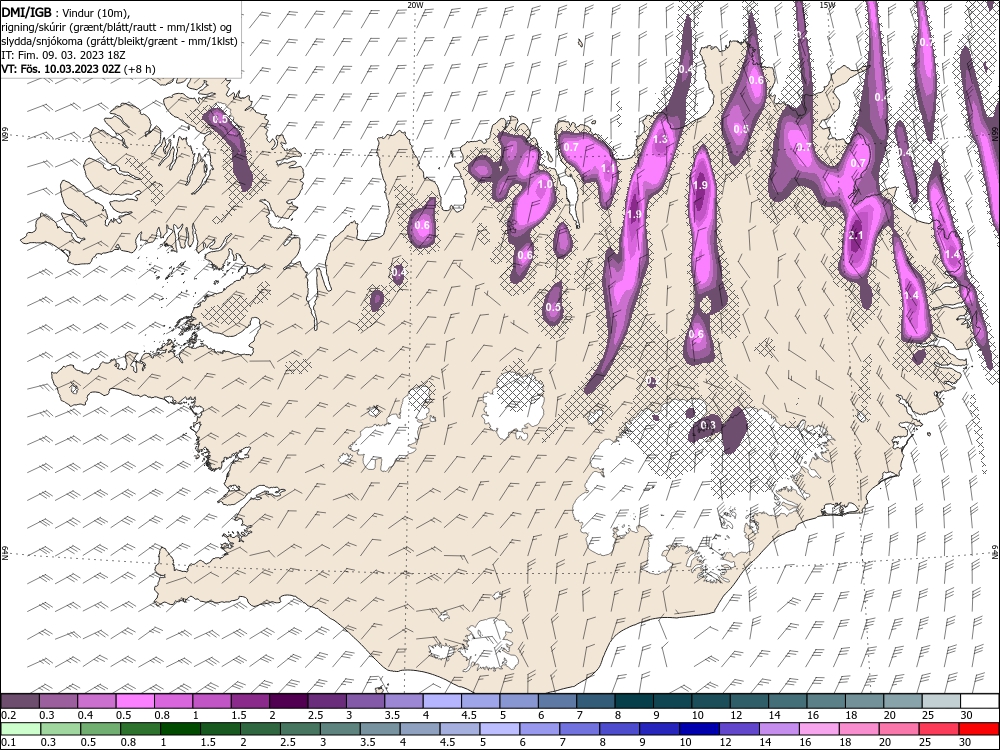Click the 'rigning/skúrir' legend description line
The height and width of the screenshot is (750, 1000).
(118, 27)
